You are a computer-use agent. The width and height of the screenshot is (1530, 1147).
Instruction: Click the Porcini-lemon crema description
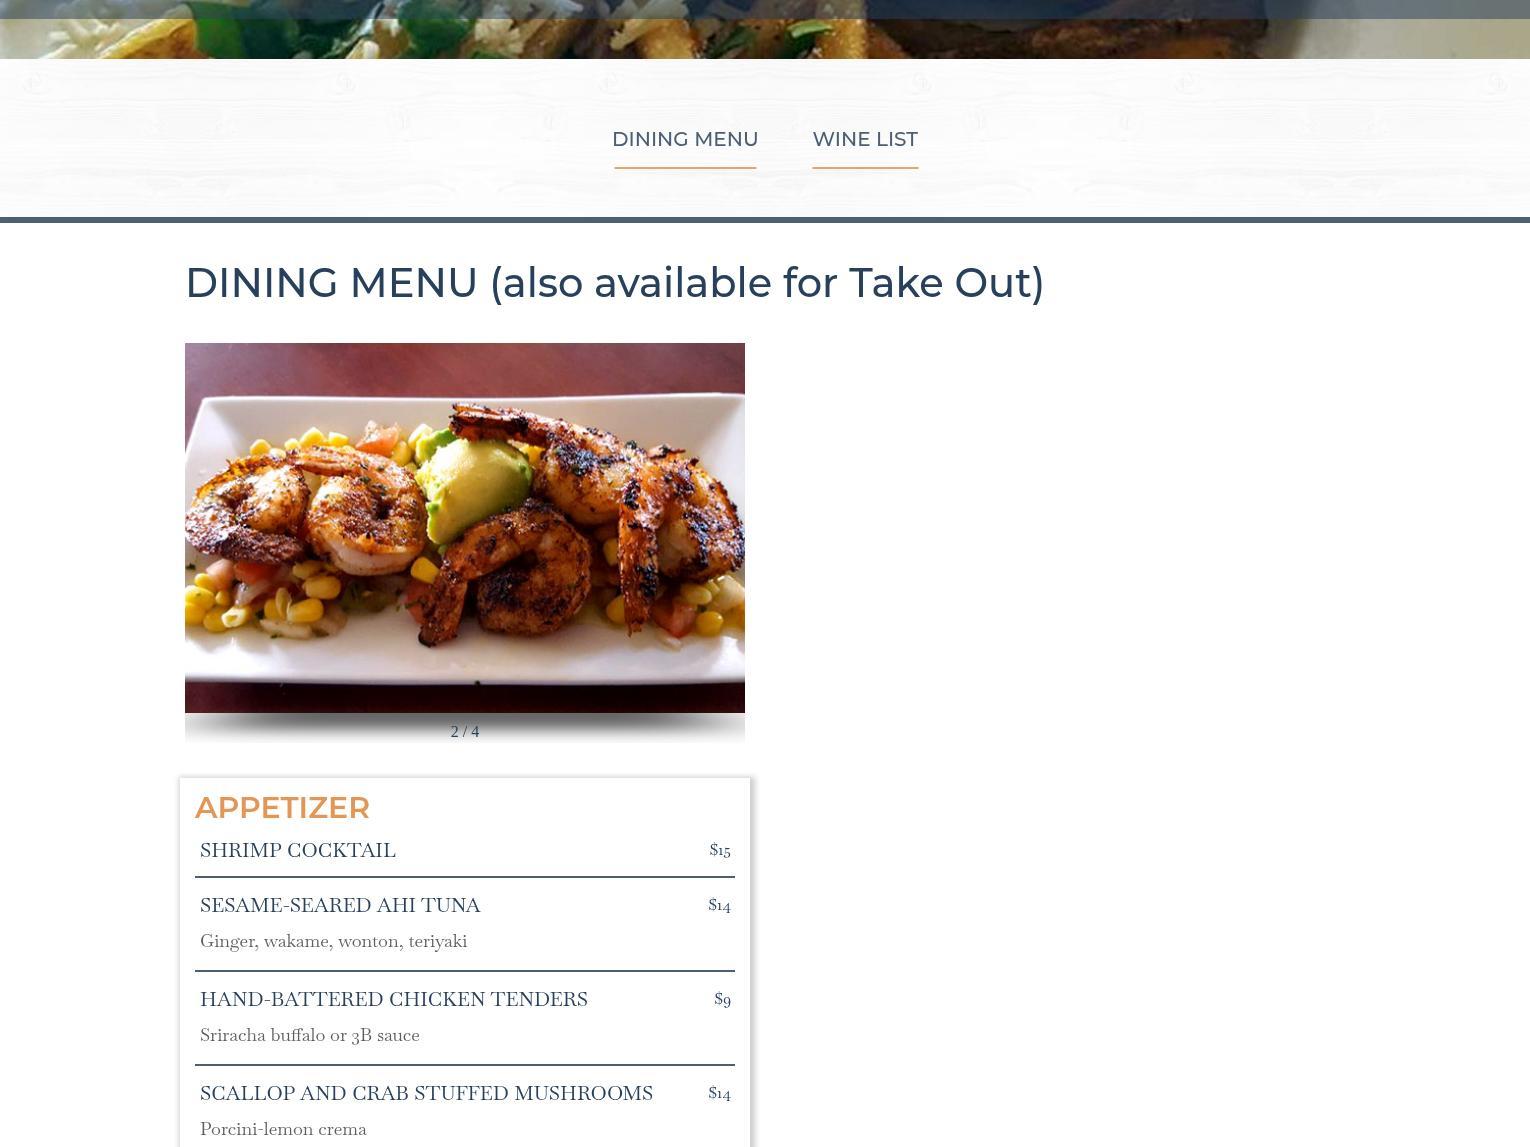[x=283, y=1128]
